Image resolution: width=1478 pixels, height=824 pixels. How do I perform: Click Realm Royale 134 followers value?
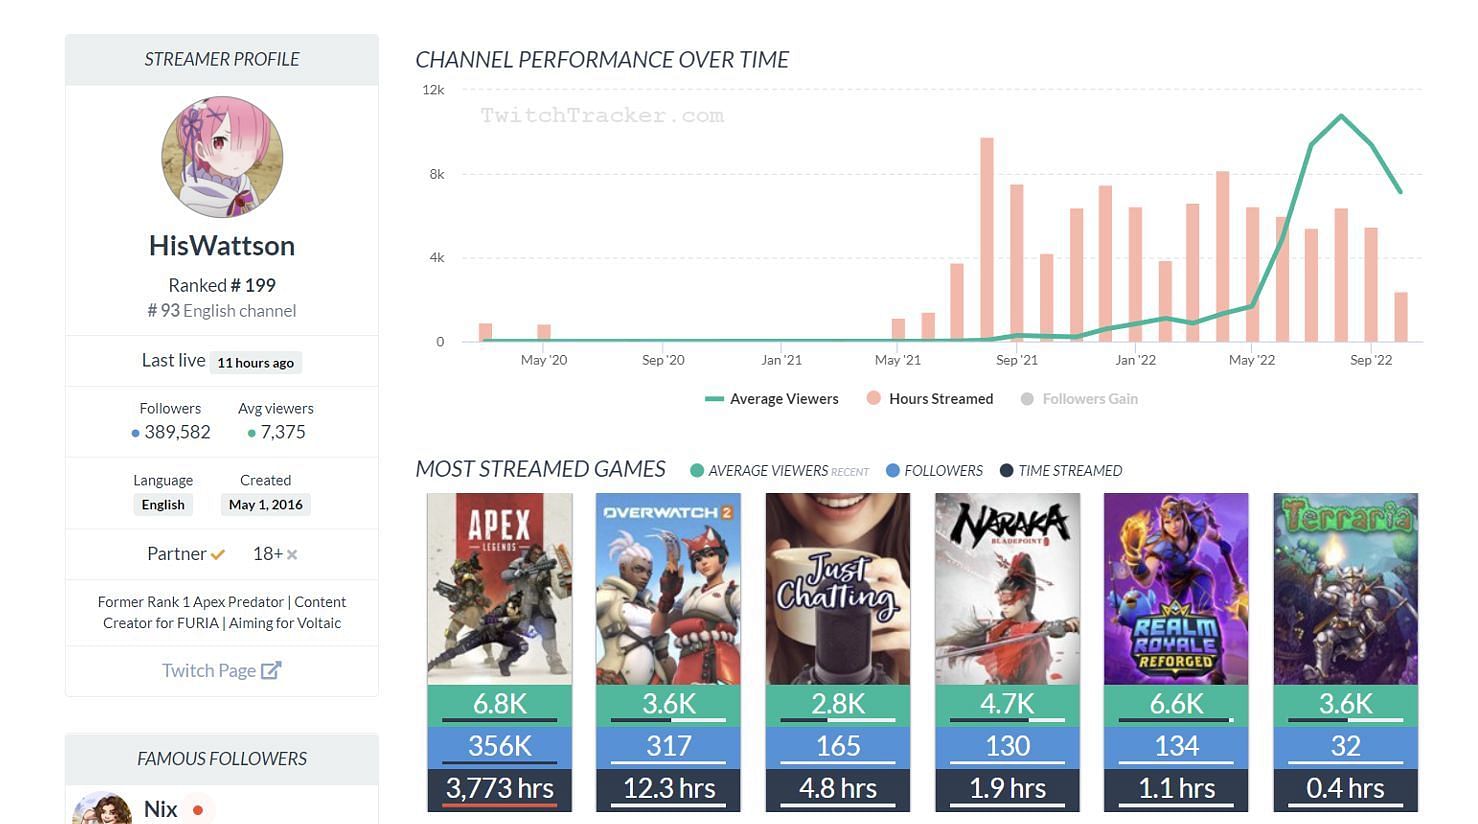click(1176, 746)
